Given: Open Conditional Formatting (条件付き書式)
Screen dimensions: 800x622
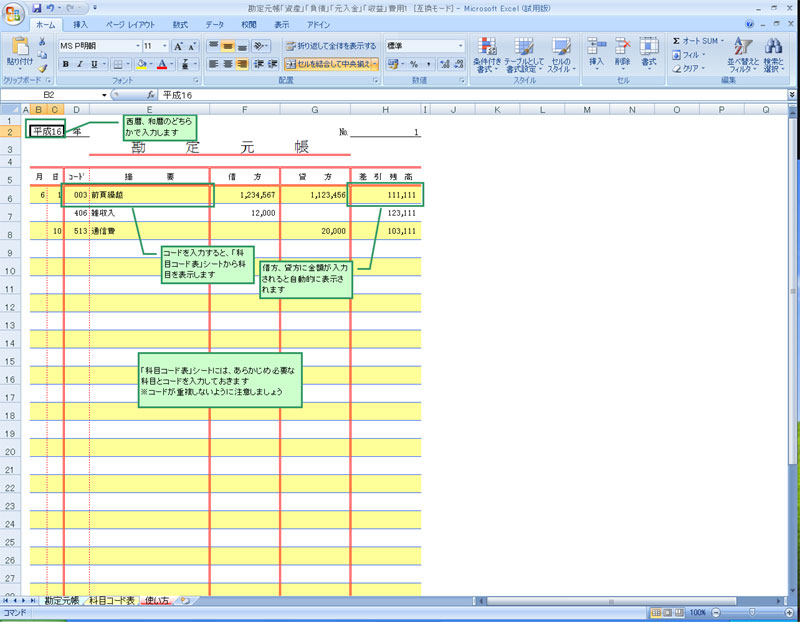Looking at the screenshot, I should pos(487,55).
